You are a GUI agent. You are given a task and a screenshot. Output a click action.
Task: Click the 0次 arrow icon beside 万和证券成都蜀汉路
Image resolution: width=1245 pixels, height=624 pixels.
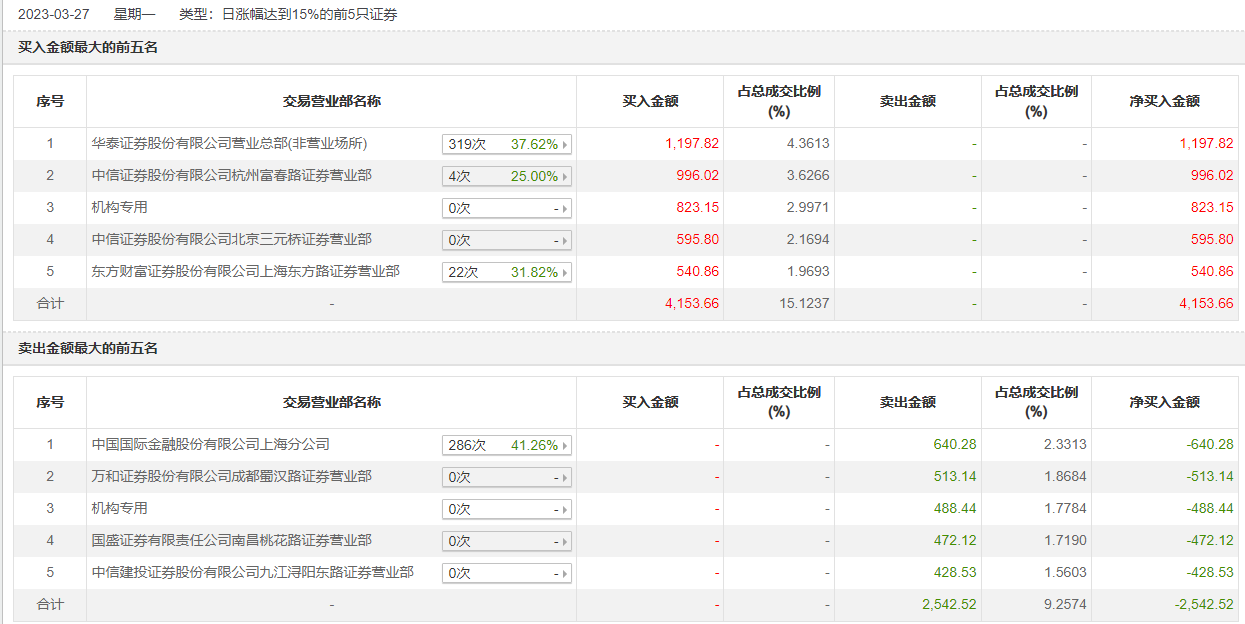click(564, 478)
